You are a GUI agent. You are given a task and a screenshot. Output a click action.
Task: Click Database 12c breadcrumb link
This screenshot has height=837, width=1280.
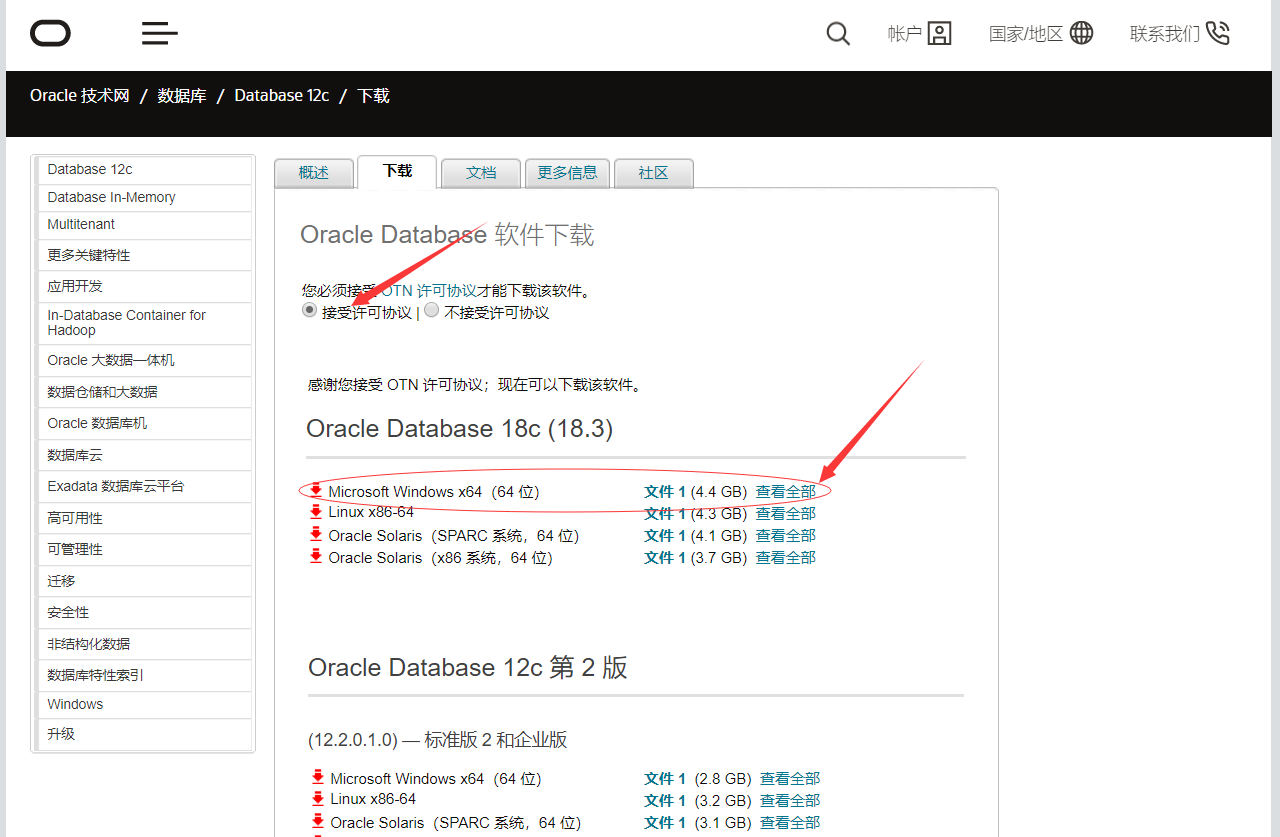pos(282,96)
